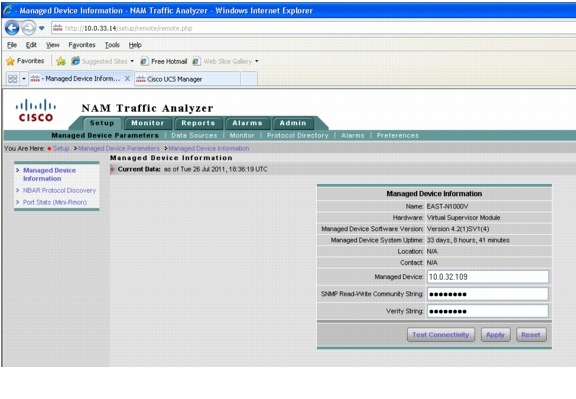Click the Suggested Sites IE icon

pos(75,61)
